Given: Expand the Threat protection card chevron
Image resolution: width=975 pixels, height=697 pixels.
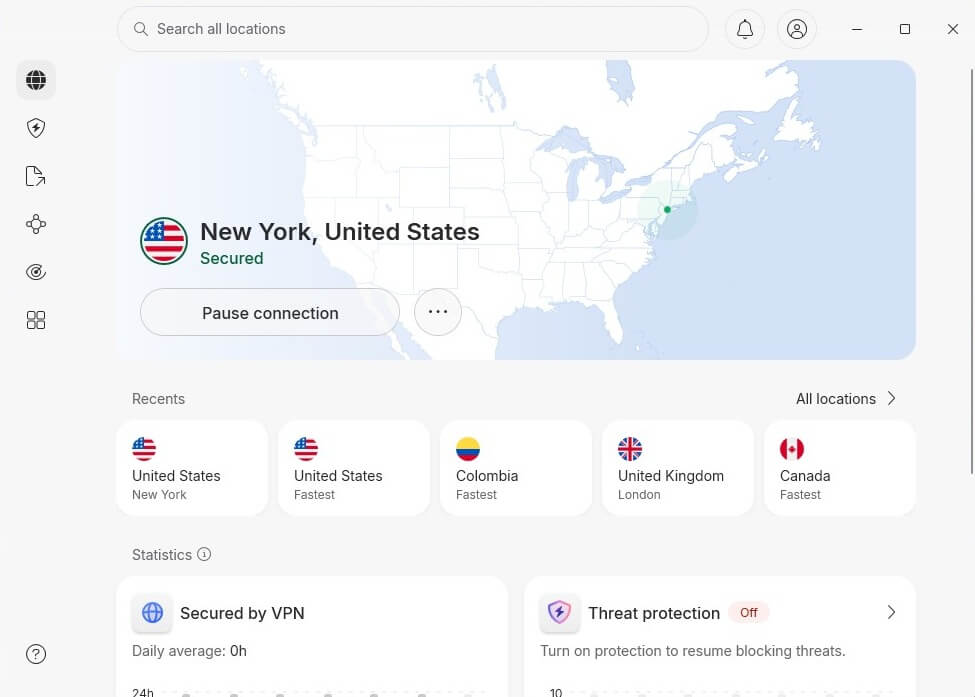Looking at the screenshot, I should [x=891, y=612].
